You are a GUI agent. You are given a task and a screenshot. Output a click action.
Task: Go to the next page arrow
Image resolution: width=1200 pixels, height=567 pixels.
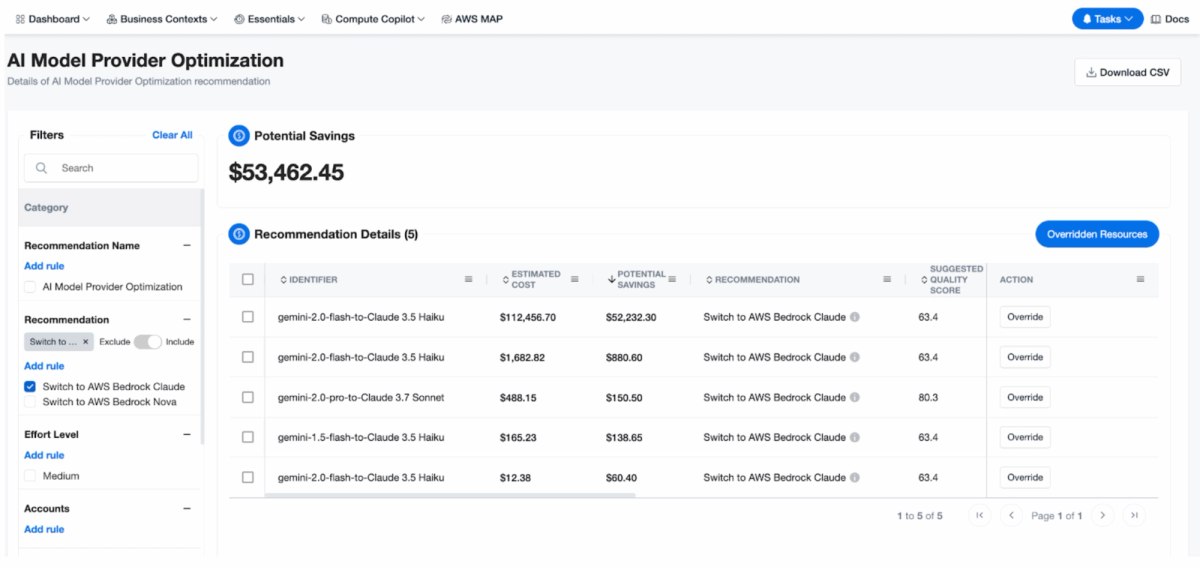pyautogui.click(x=1102, y=515)
